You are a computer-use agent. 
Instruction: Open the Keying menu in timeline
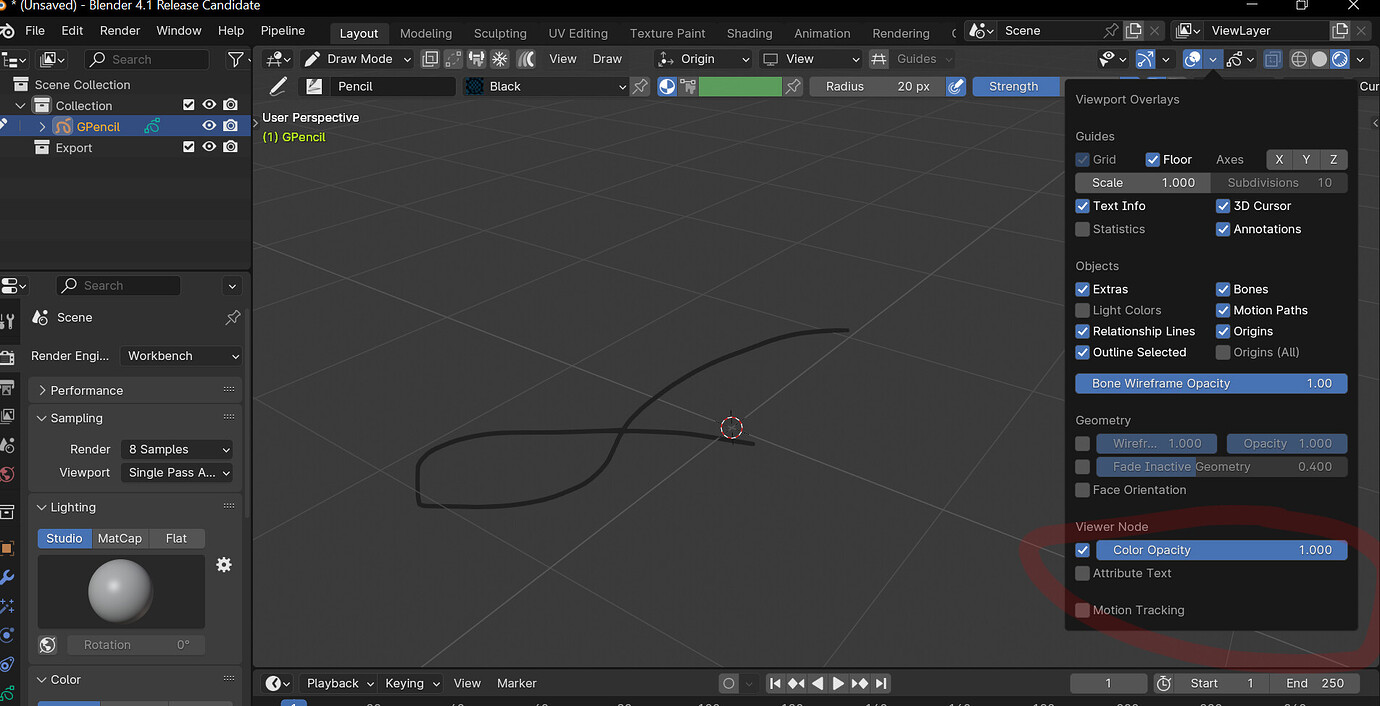412,683
